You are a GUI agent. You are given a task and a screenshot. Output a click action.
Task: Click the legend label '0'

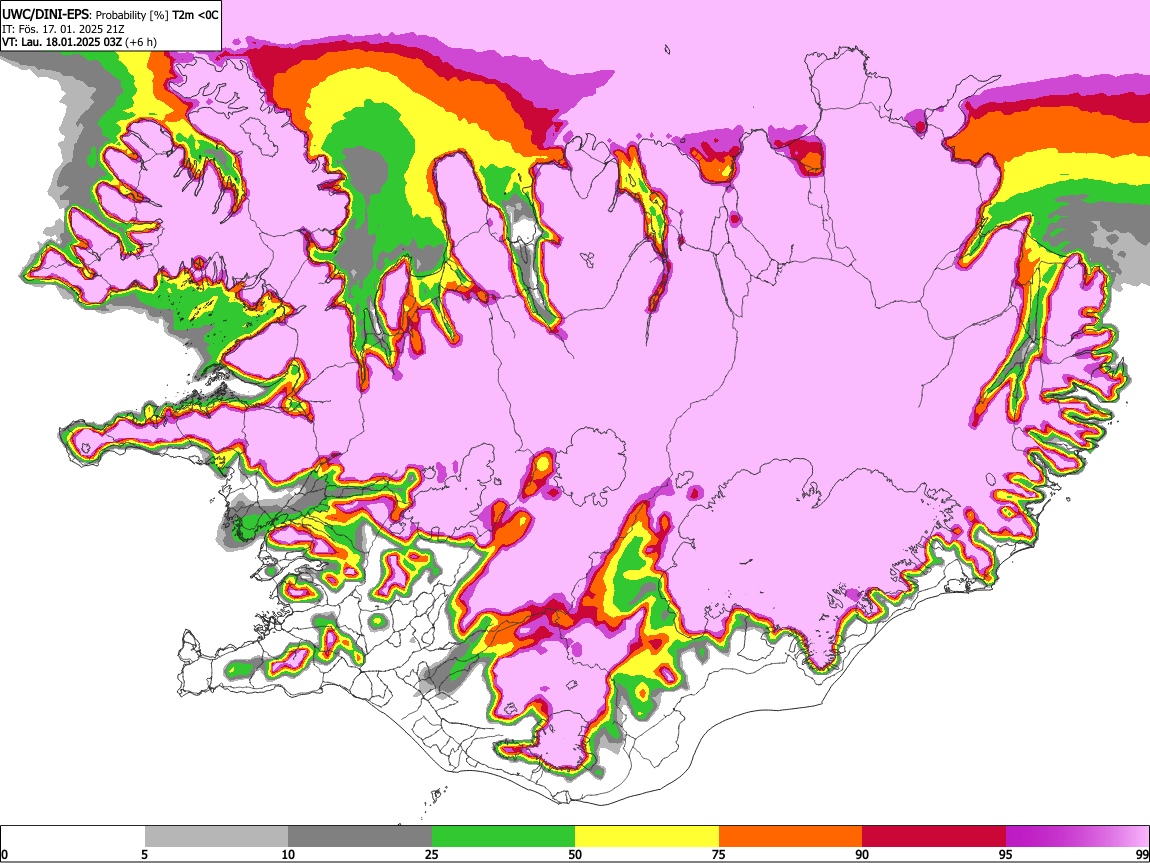(x=4, y=855)
